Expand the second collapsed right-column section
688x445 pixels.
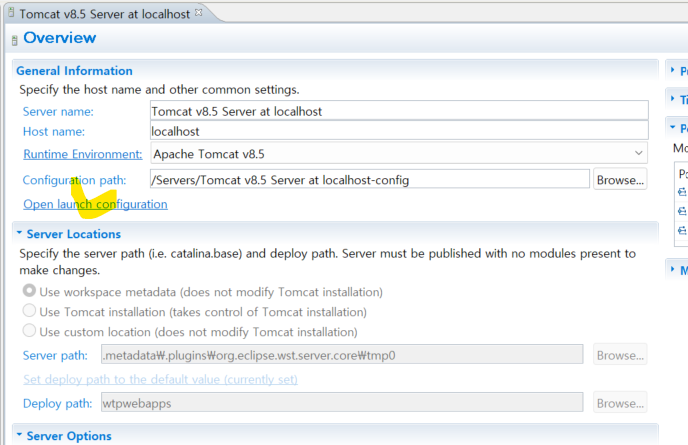click(x=673, y=99)
